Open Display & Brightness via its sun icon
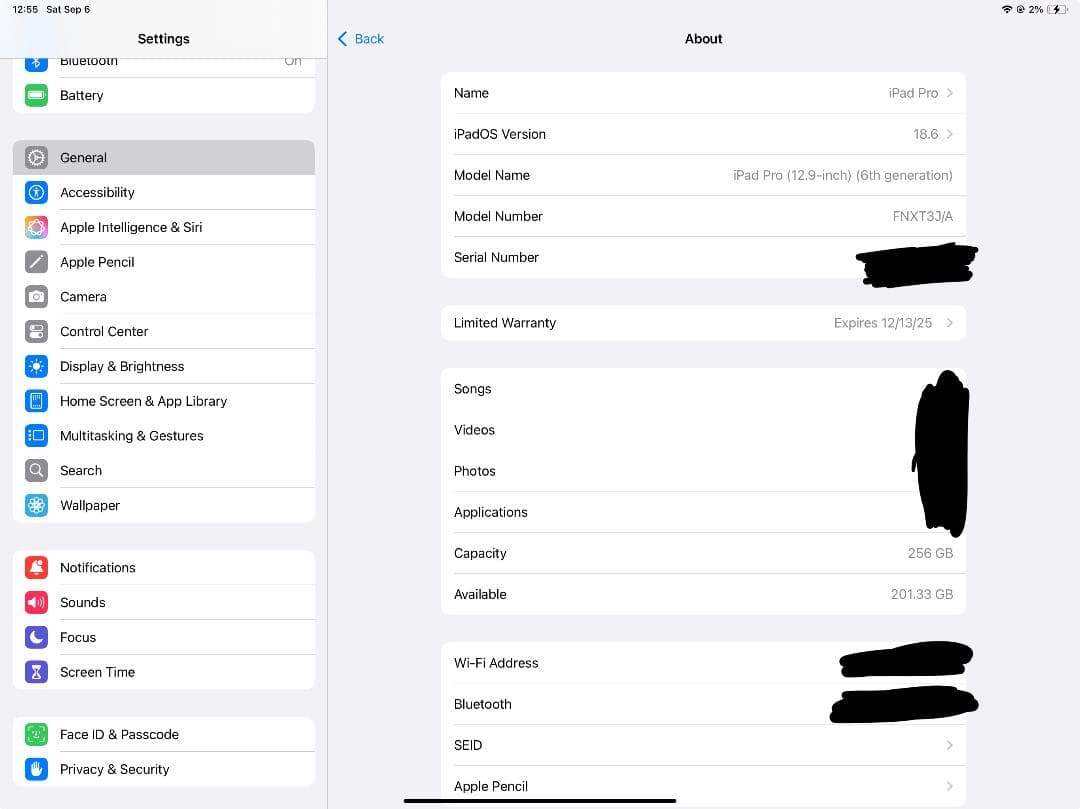The height and width of the screenshot is (809, 1080). [36, 366]
